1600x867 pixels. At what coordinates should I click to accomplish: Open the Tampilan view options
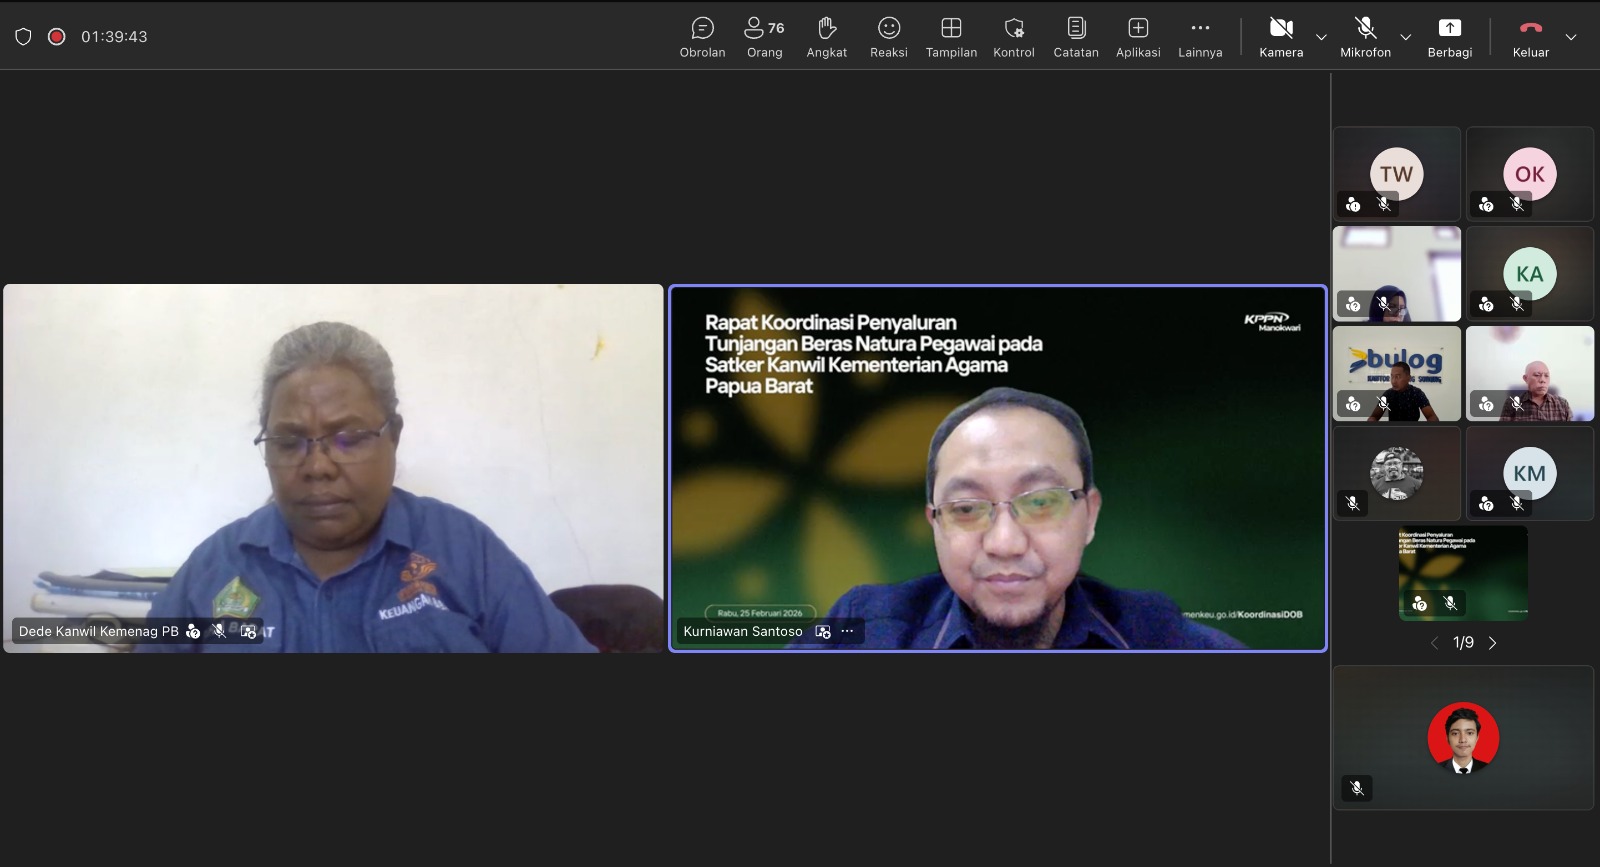[x=951, y=37]
